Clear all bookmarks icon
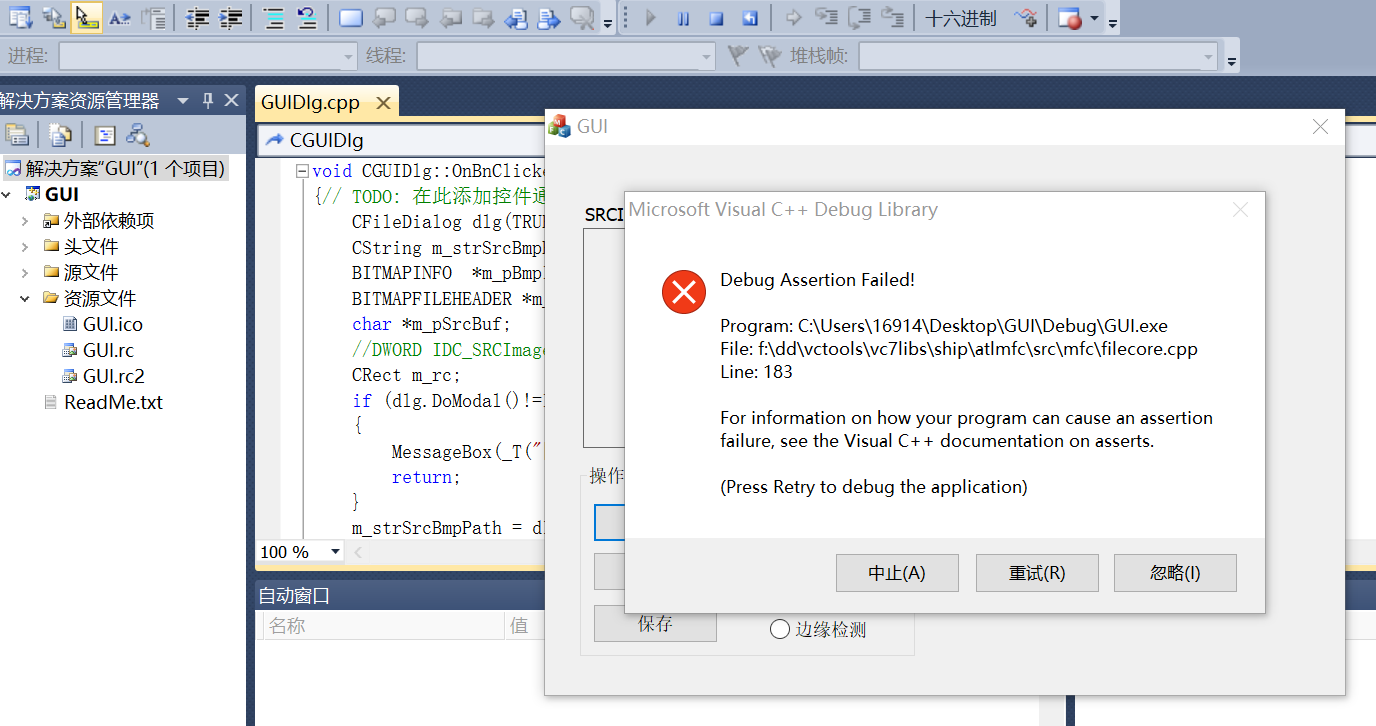 click(x=582, y=18)
